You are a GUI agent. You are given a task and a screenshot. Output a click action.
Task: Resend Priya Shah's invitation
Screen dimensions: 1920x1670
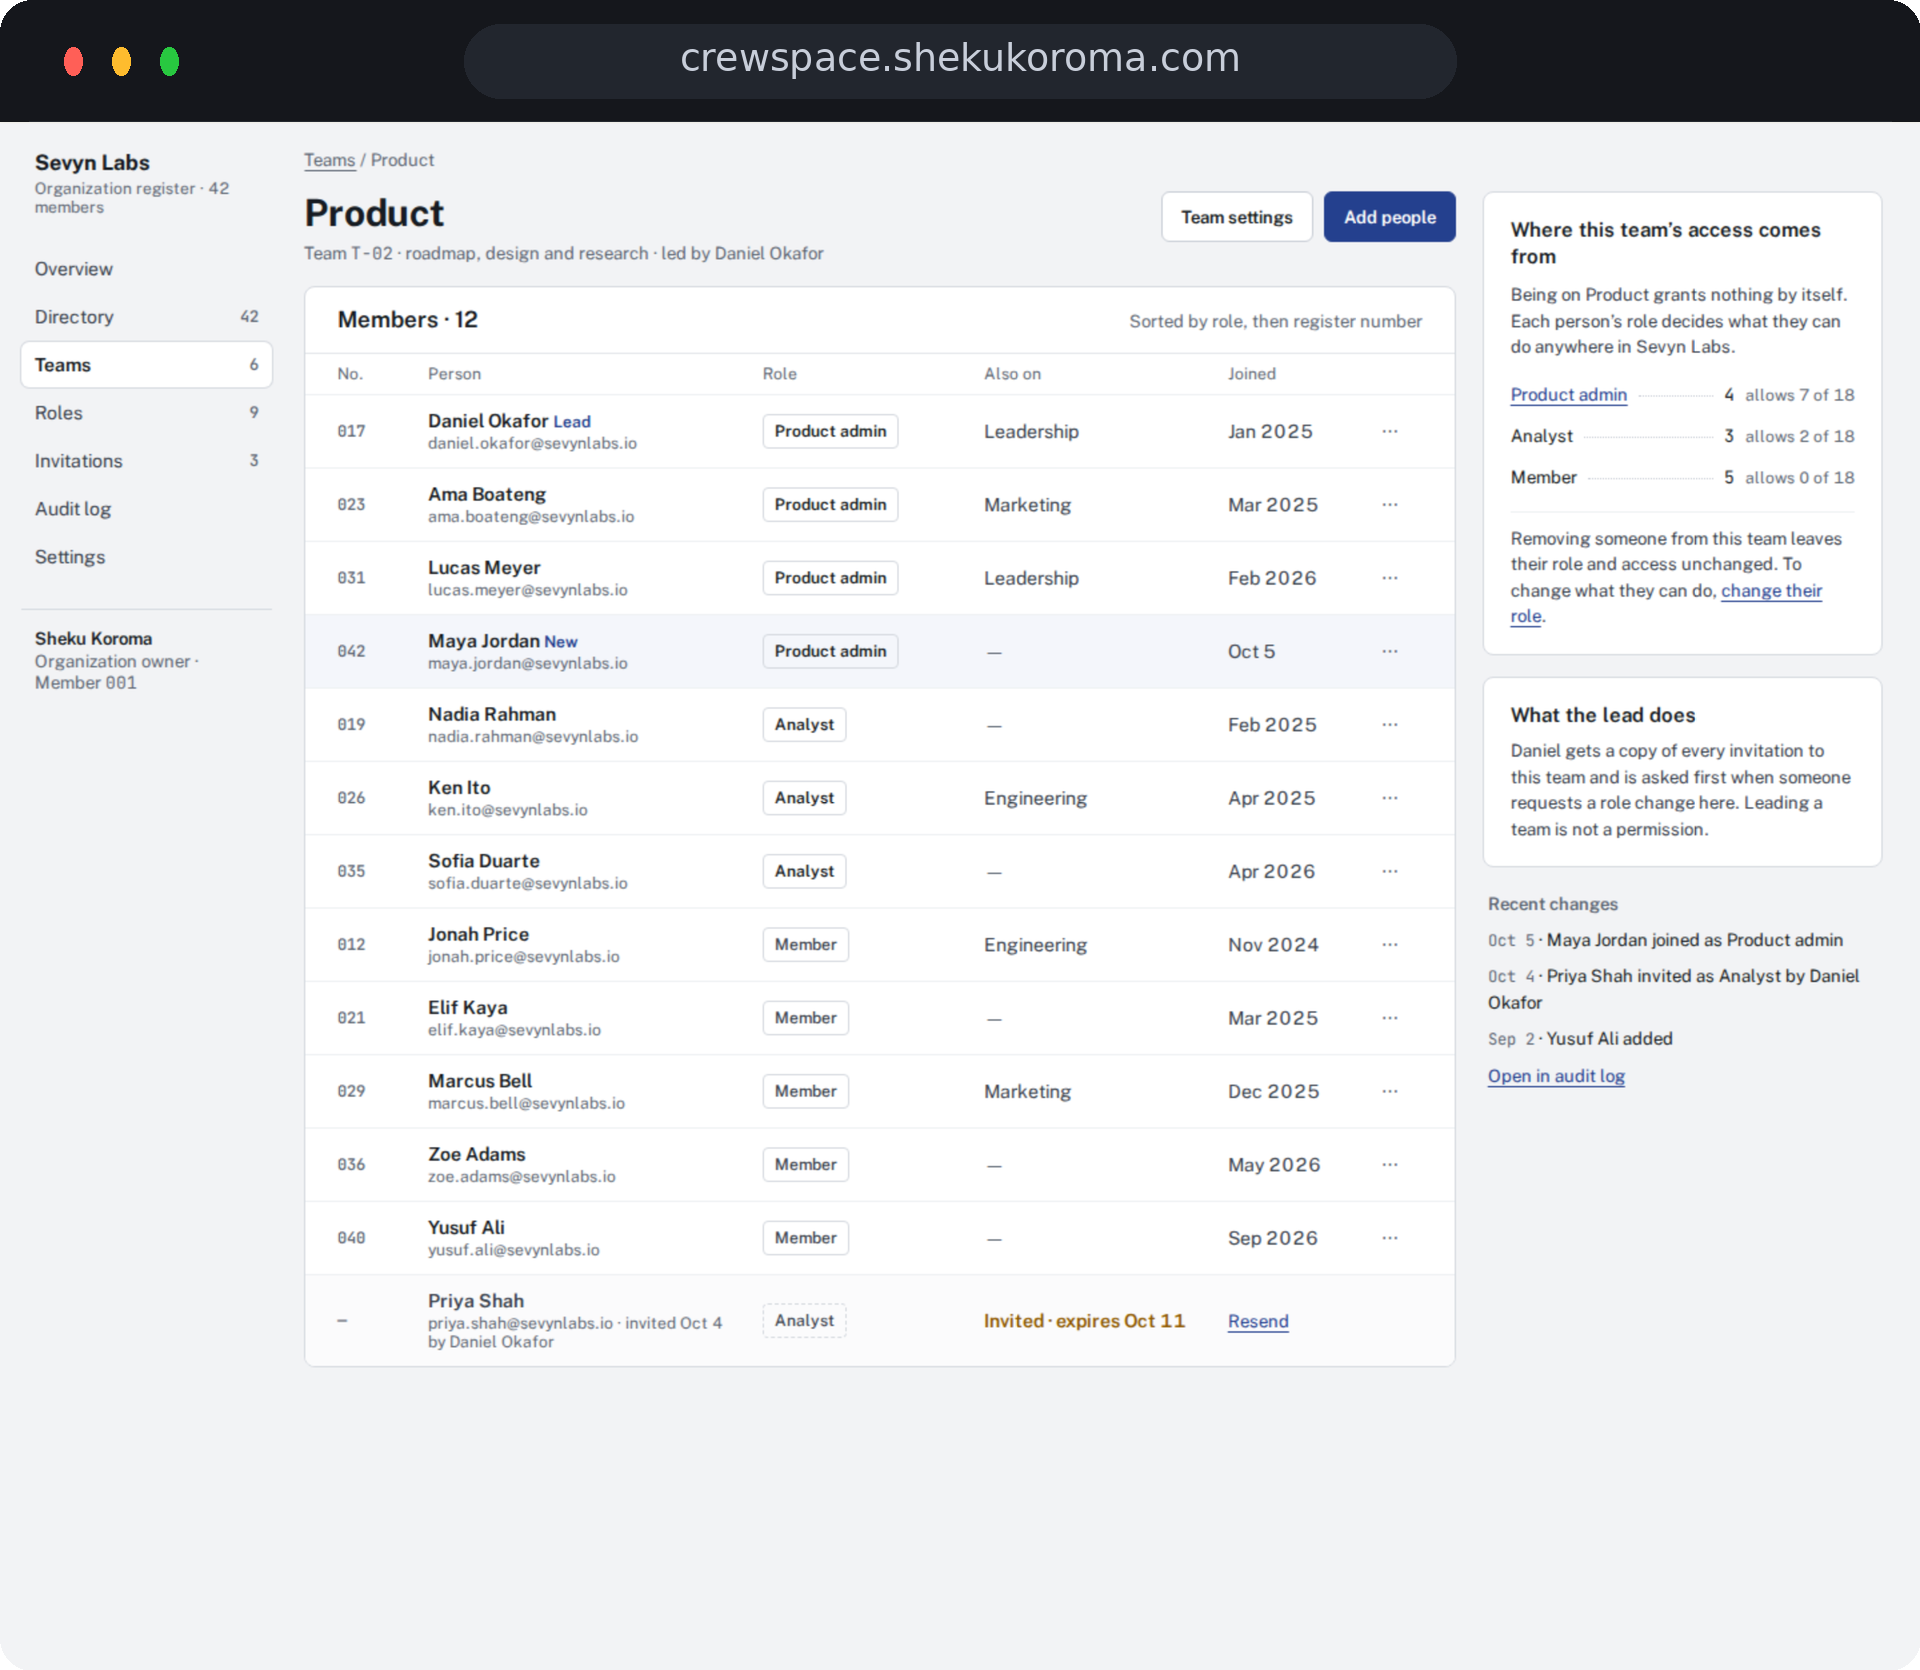coord(1258,1321)
